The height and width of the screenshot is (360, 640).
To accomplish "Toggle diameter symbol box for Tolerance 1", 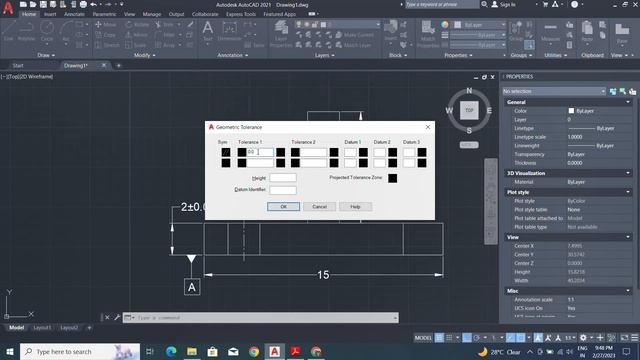I will coord(242,152).
